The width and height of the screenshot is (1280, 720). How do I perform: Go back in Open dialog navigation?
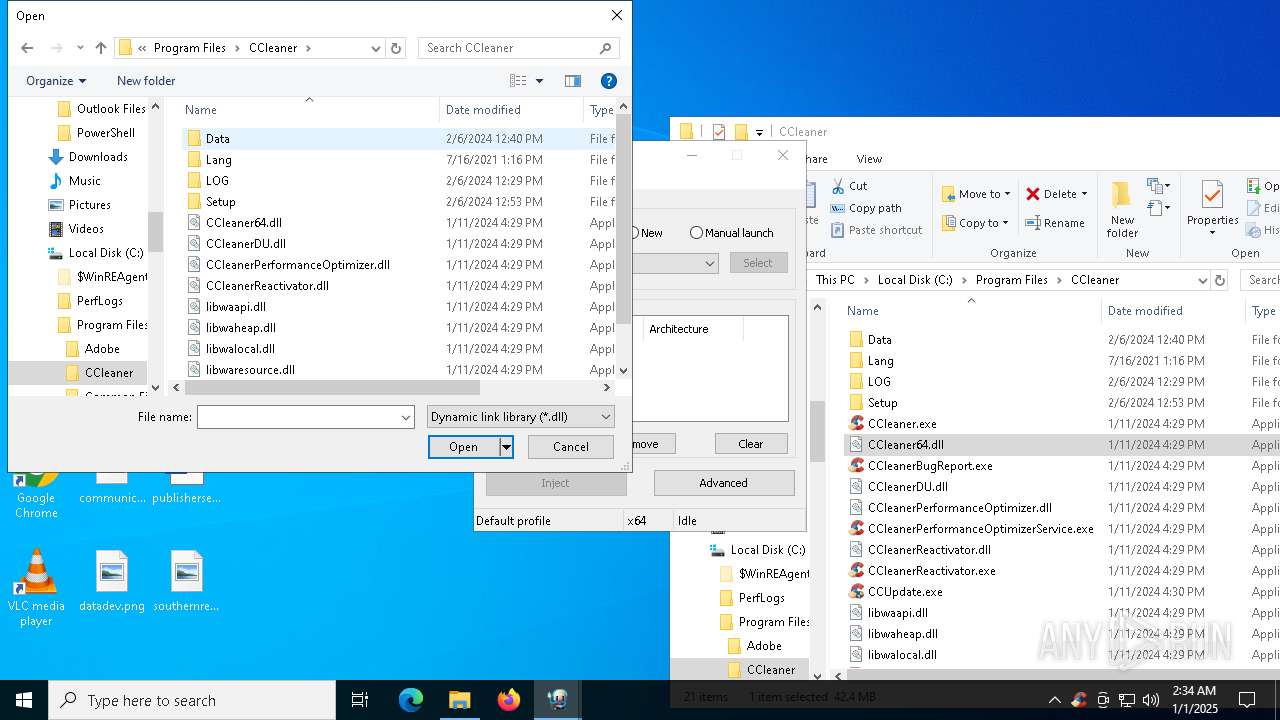coord(27,48)
